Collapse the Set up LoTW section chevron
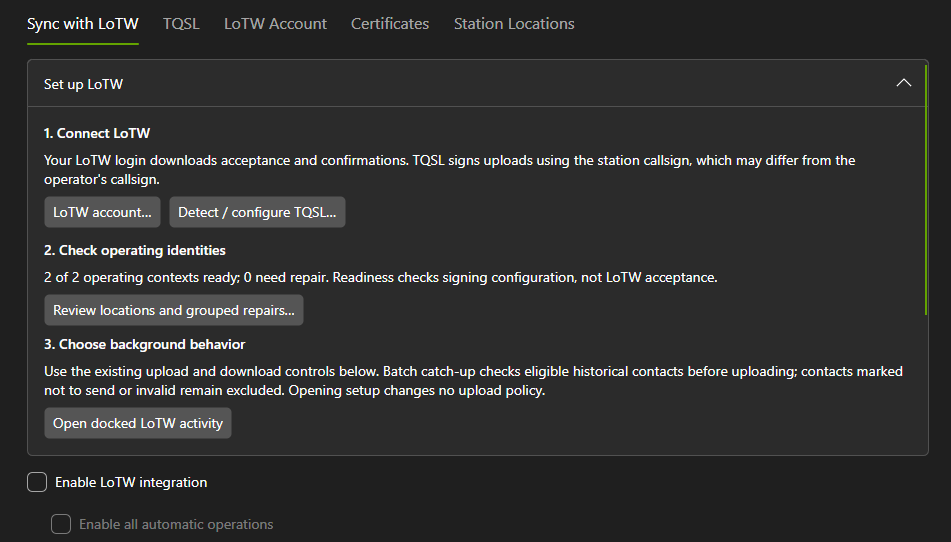Screen dimensions: 951x542 904,83
